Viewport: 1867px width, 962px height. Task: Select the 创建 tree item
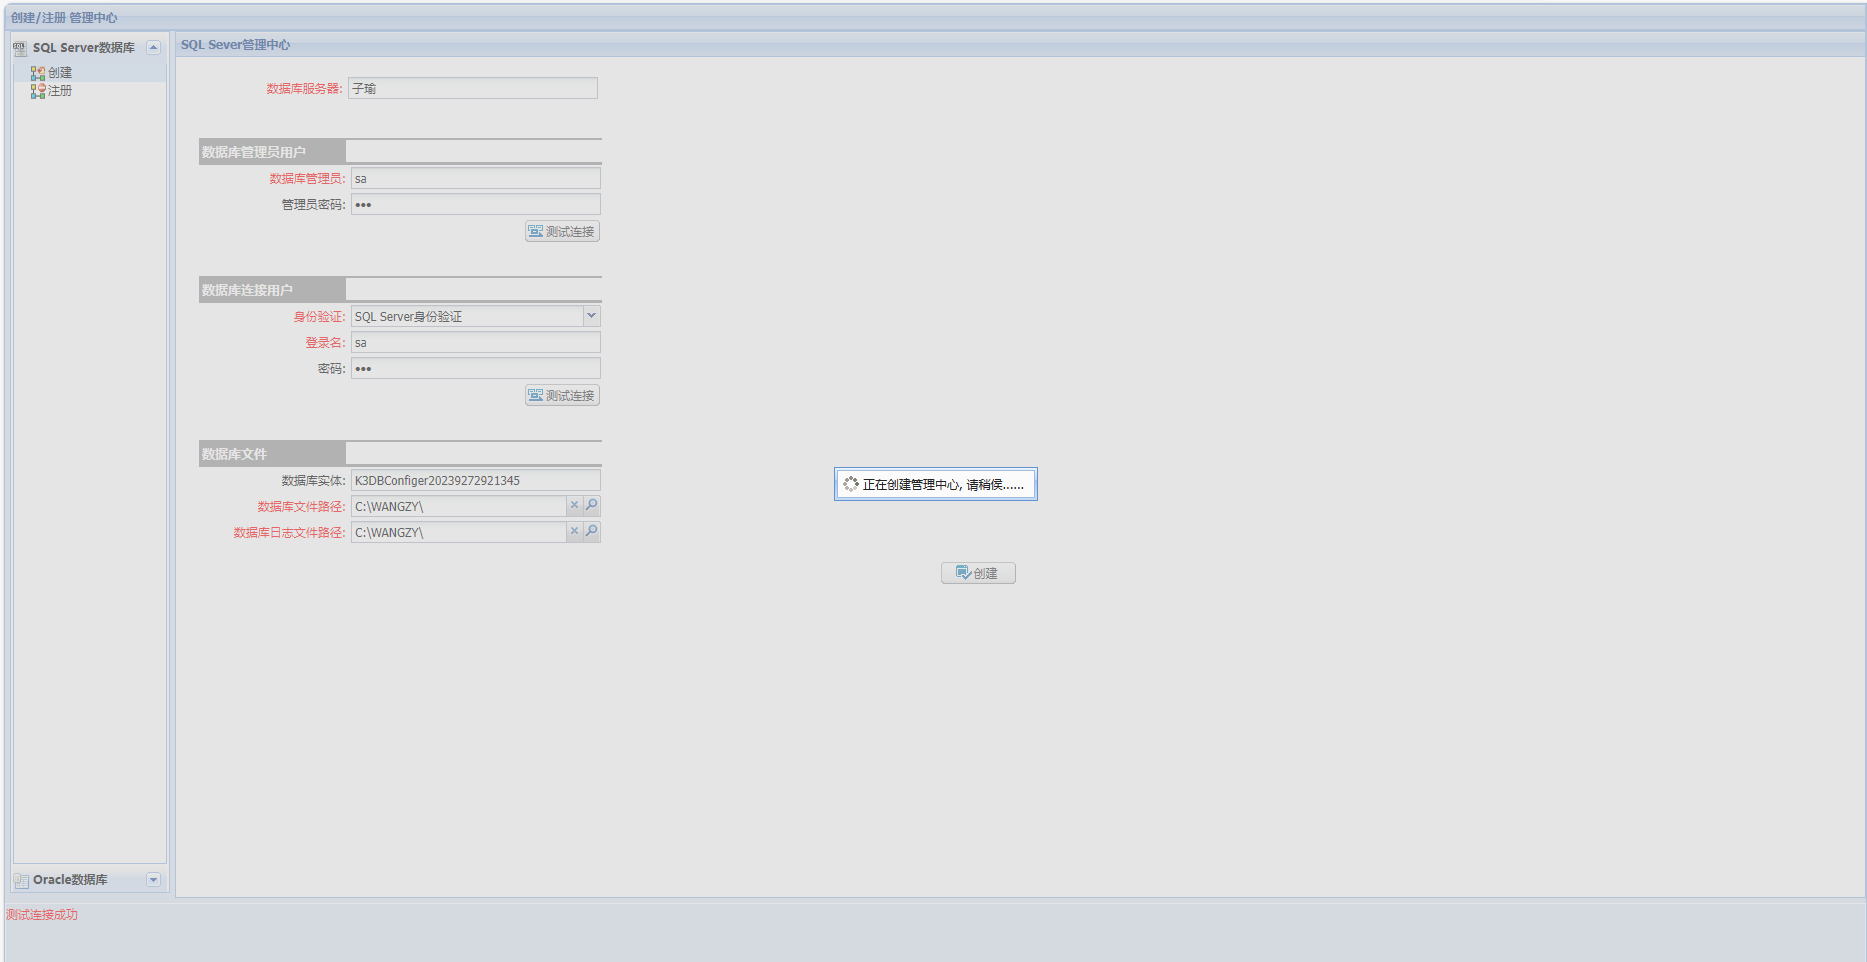pyautogui.click(x=60, y=73)
